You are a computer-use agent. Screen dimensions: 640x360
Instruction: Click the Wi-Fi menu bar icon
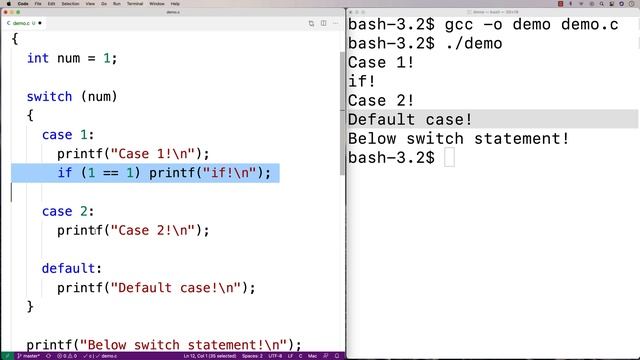click(581, 4)
